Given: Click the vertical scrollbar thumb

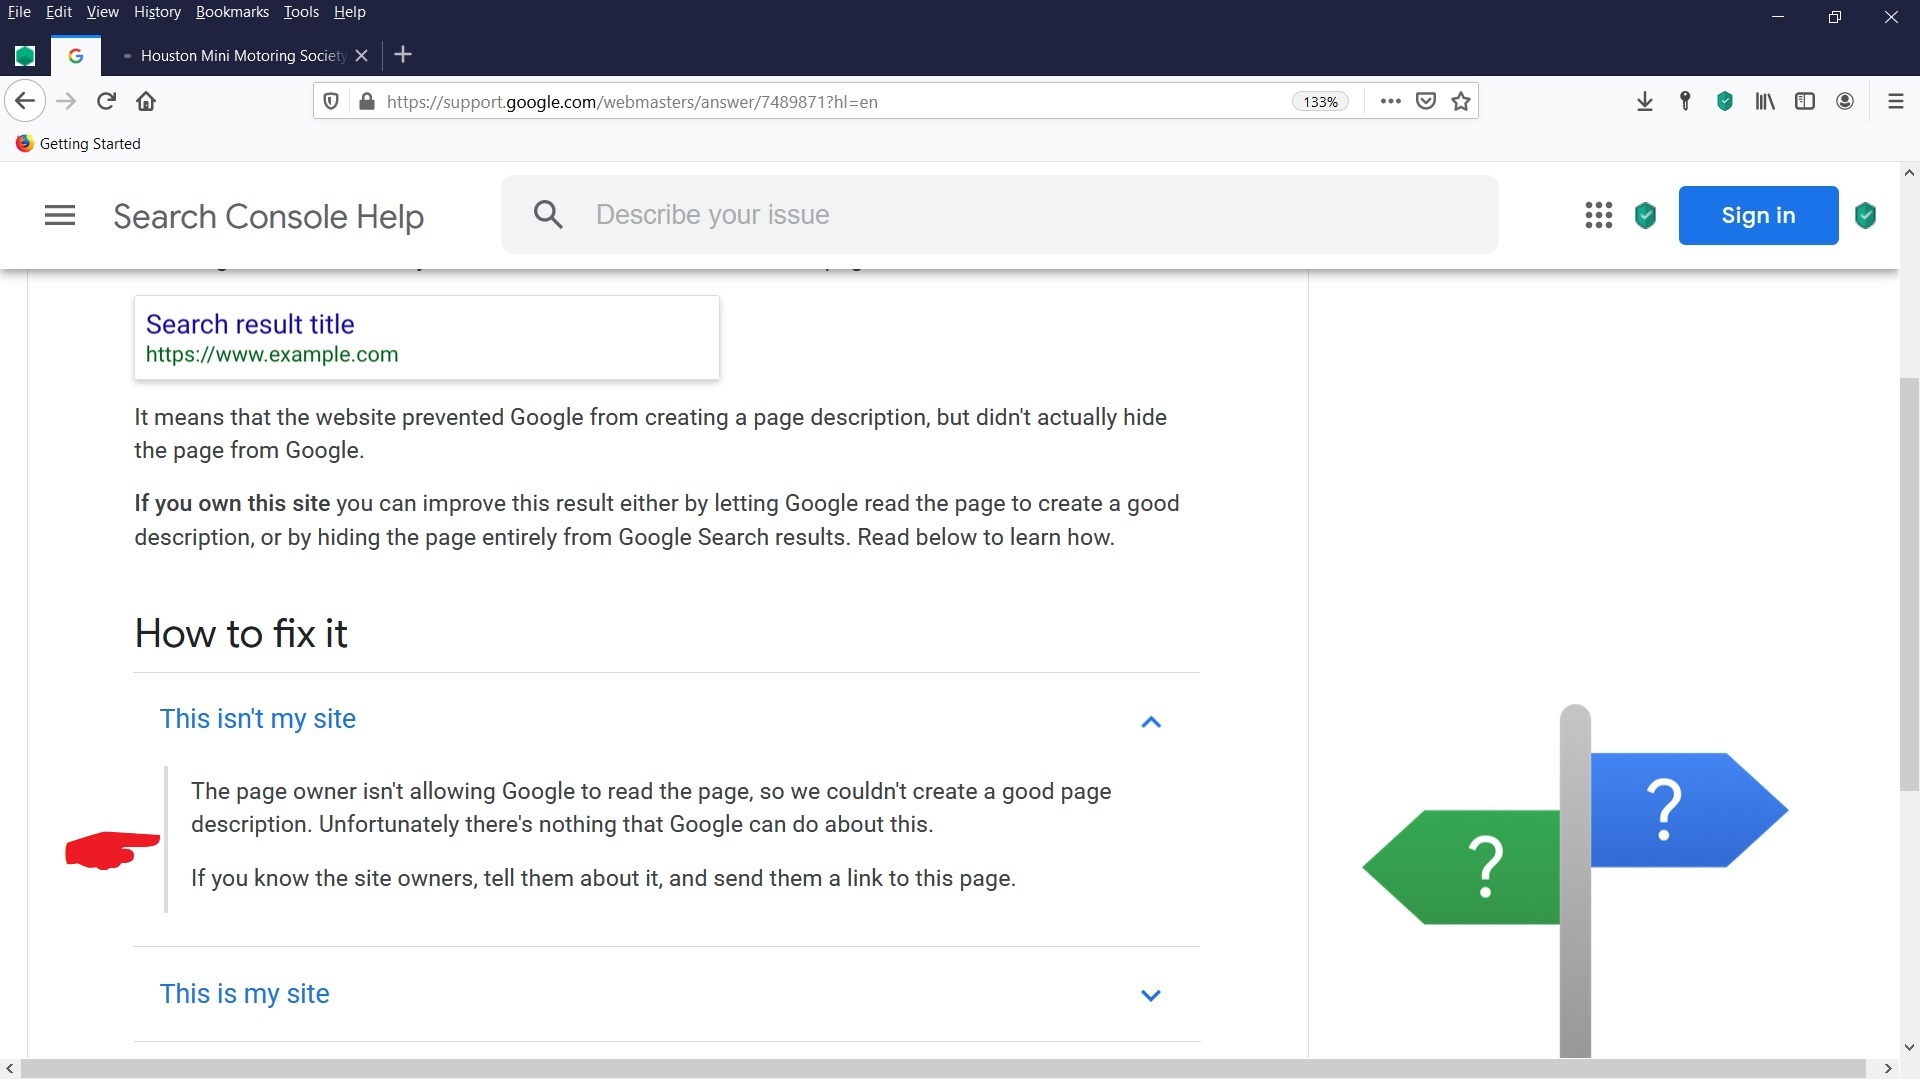Looking at the screenshot, I should [1909, 584].
